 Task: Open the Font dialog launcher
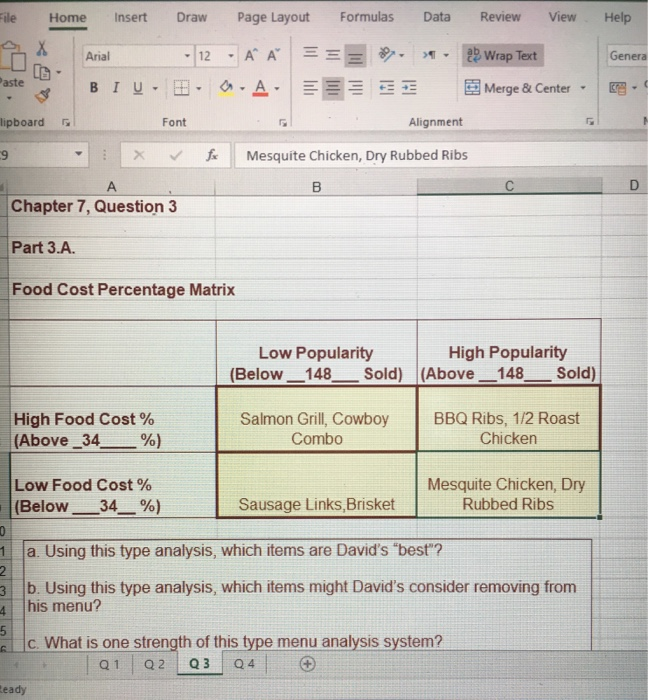coord(282,122)
